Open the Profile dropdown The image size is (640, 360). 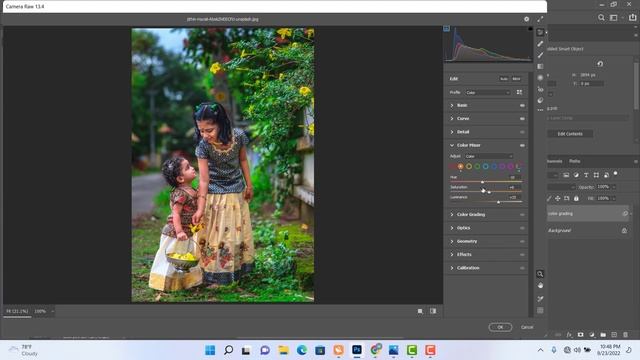pyautogui.click(x=488, y=93)
